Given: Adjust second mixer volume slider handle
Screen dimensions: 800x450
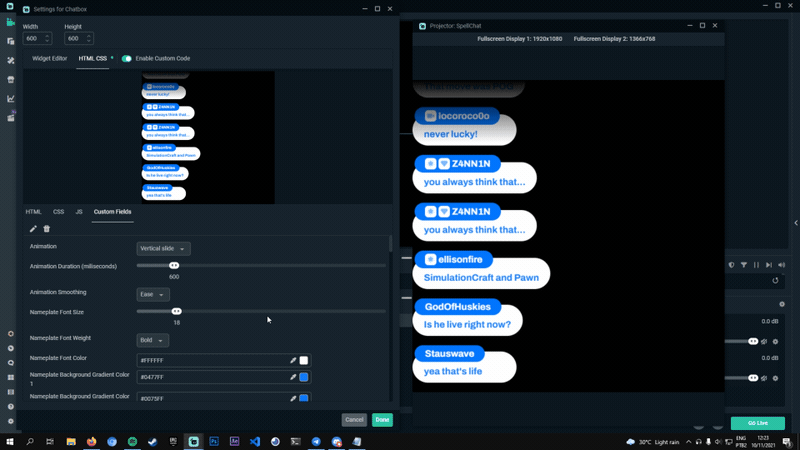Looking at the screenshot, I should click(x=753, y=378).
